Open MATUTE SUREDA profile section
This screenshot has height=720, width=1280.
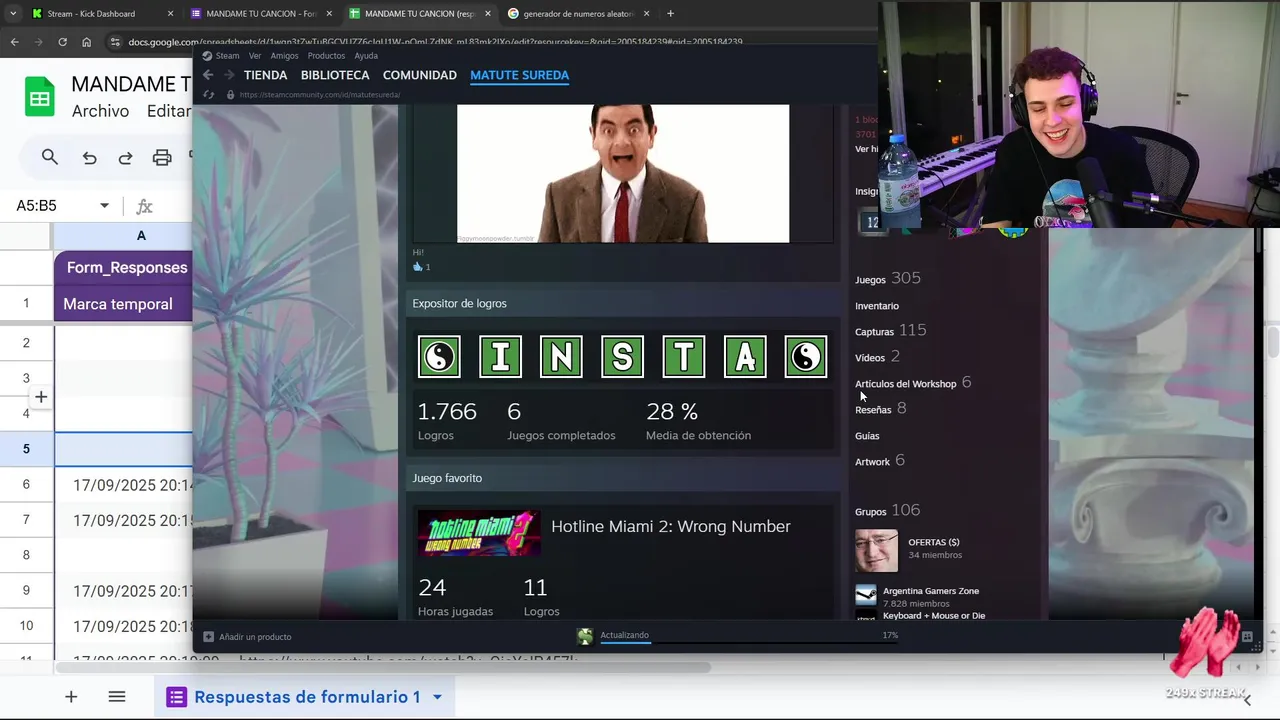[x=519, y=75]
